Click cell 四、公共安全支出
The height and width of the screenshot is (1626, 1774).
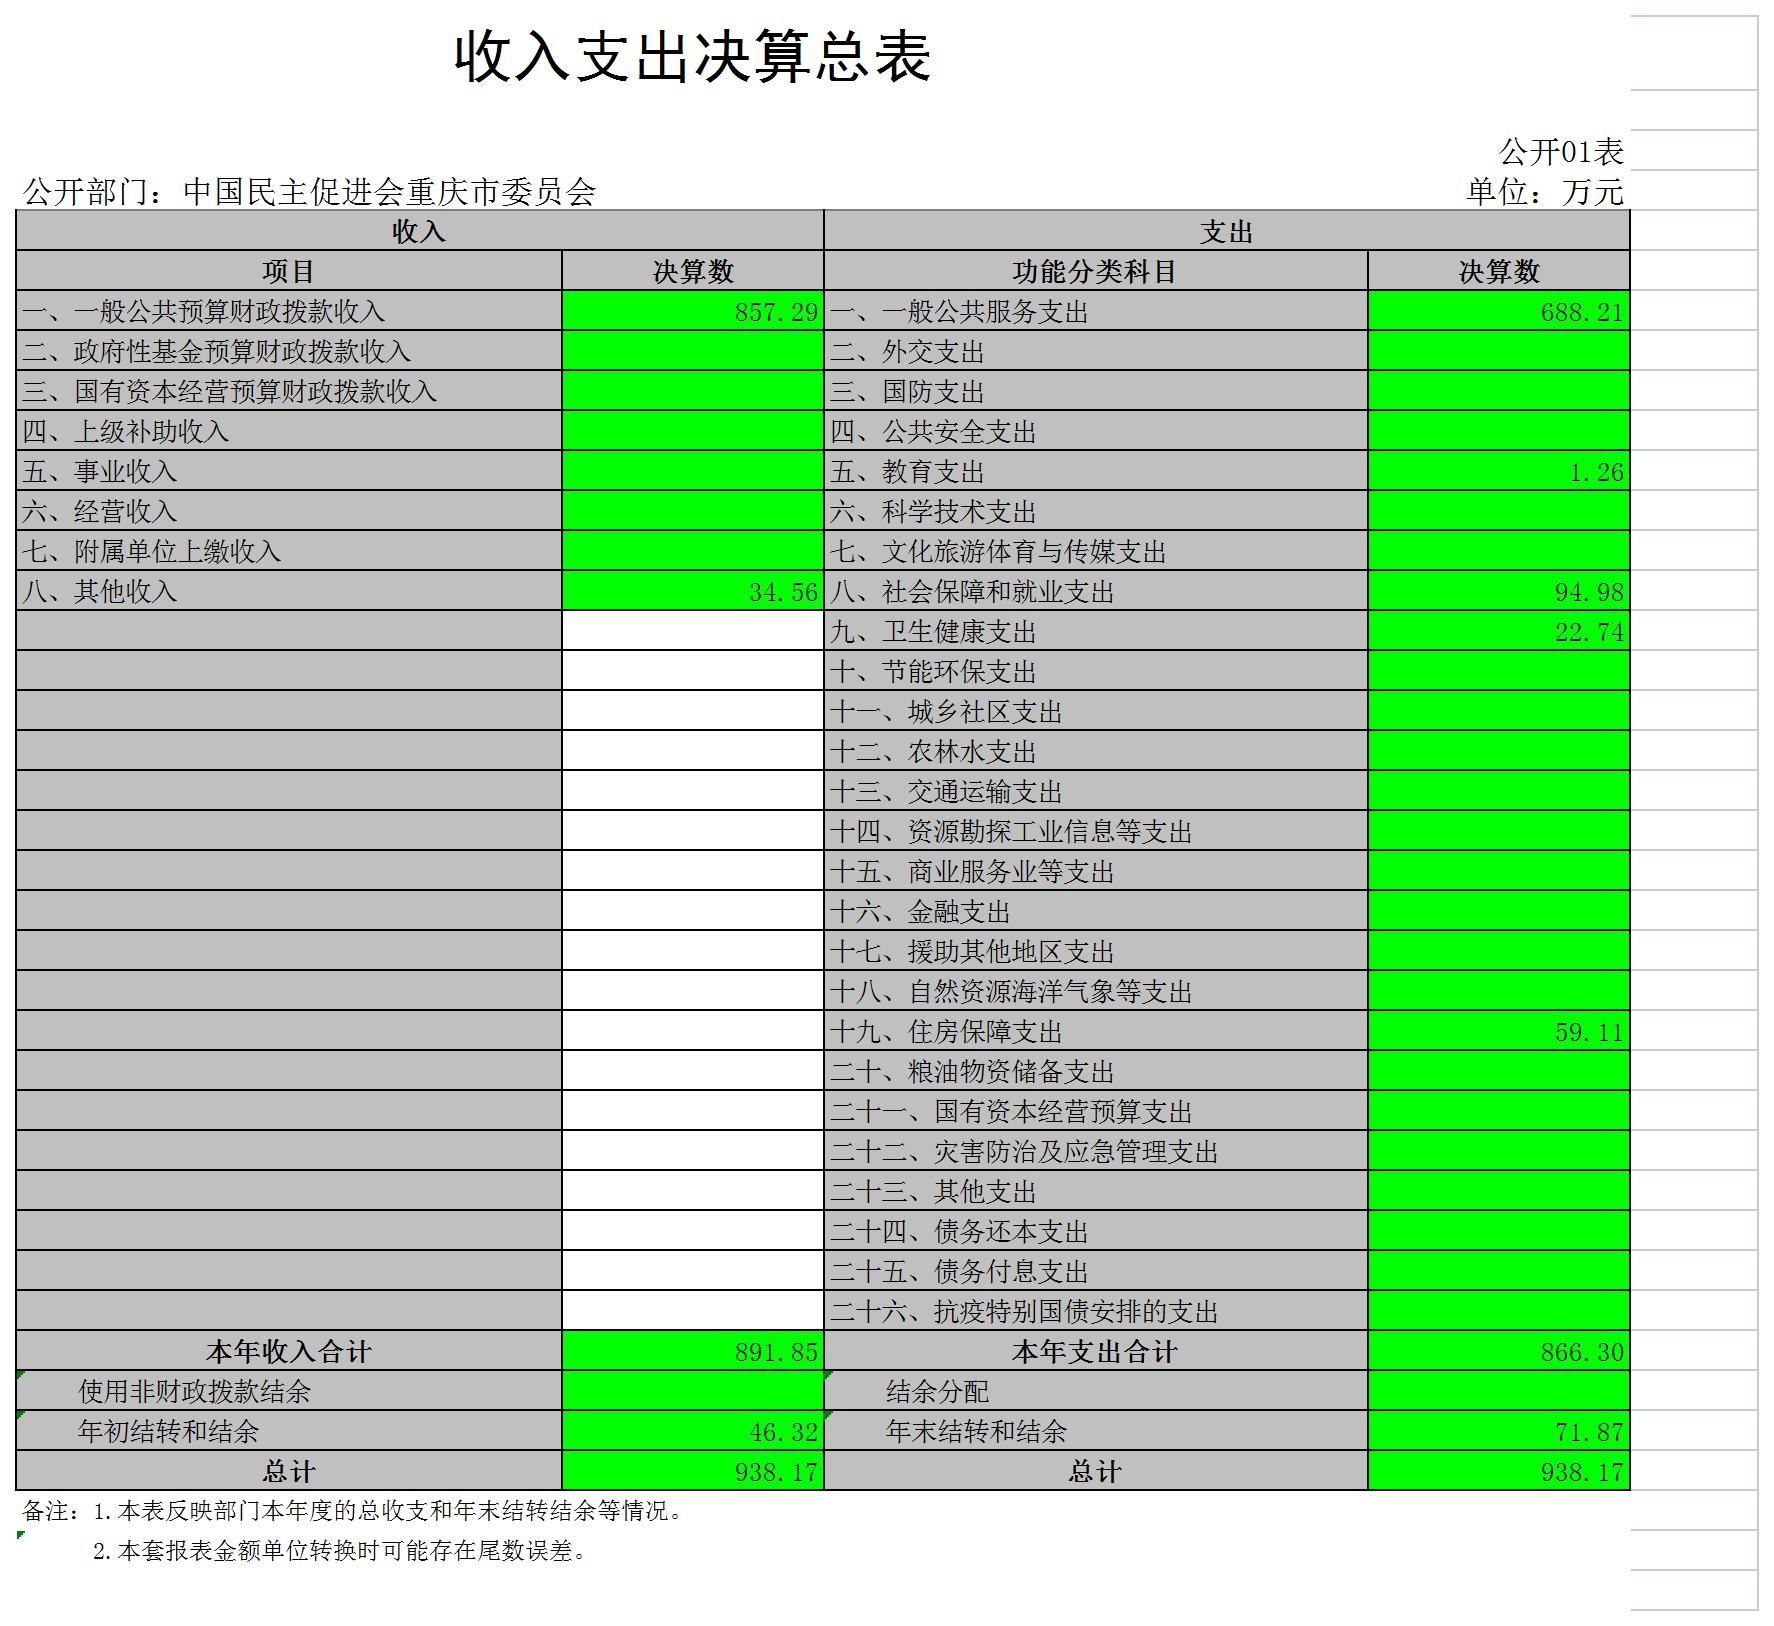[x=1096, y=431]
